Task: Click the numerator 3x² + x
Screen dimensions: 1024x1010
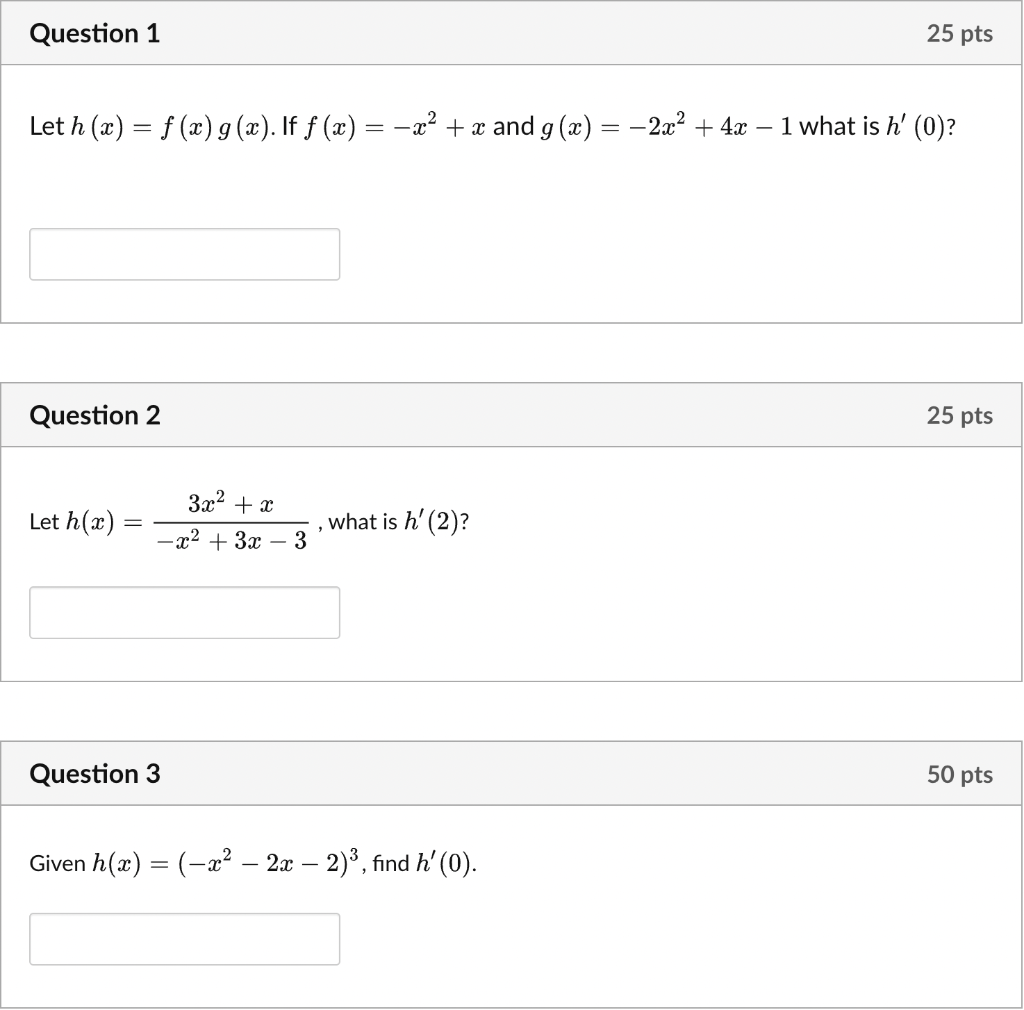Action: 231,503
